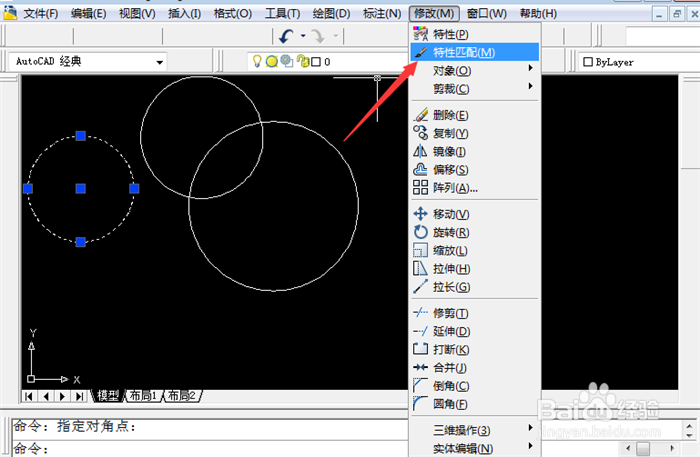Viewport: 700px width, 457px height.
Task: Open the 视图(V) menu
Action: click(137, 14)
